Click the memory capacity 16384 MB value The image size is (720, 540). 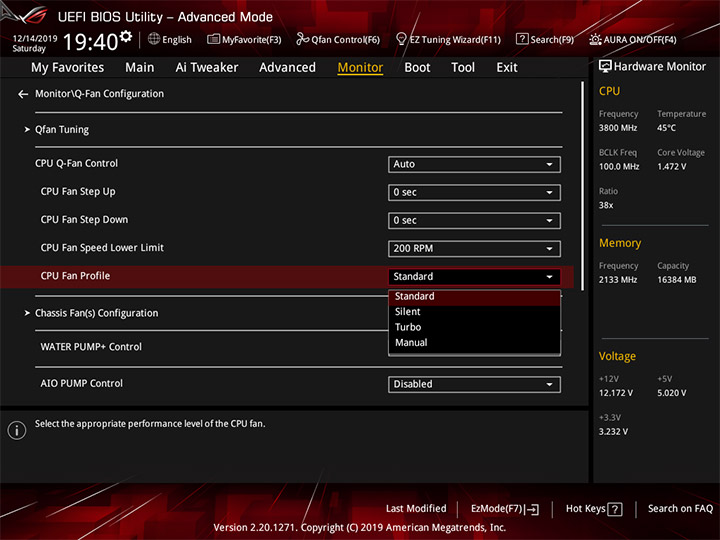click(676, 280)
